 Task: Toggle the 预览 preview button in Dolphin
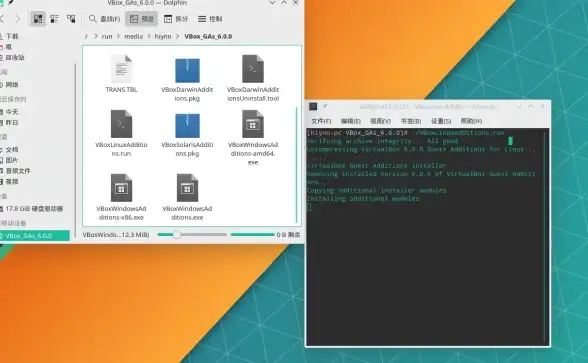pyautogui.click(x=141, y=19)
